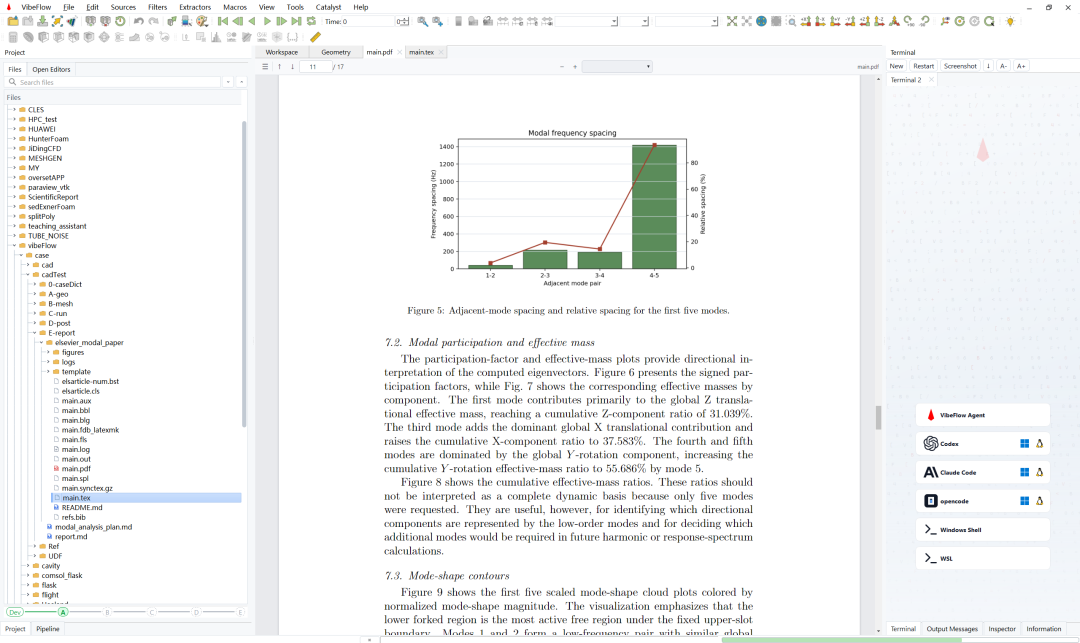Click the Zoom To Box icon
Image resolution: width=1080 pixels, height=643 pixels.
click(791, 21)
